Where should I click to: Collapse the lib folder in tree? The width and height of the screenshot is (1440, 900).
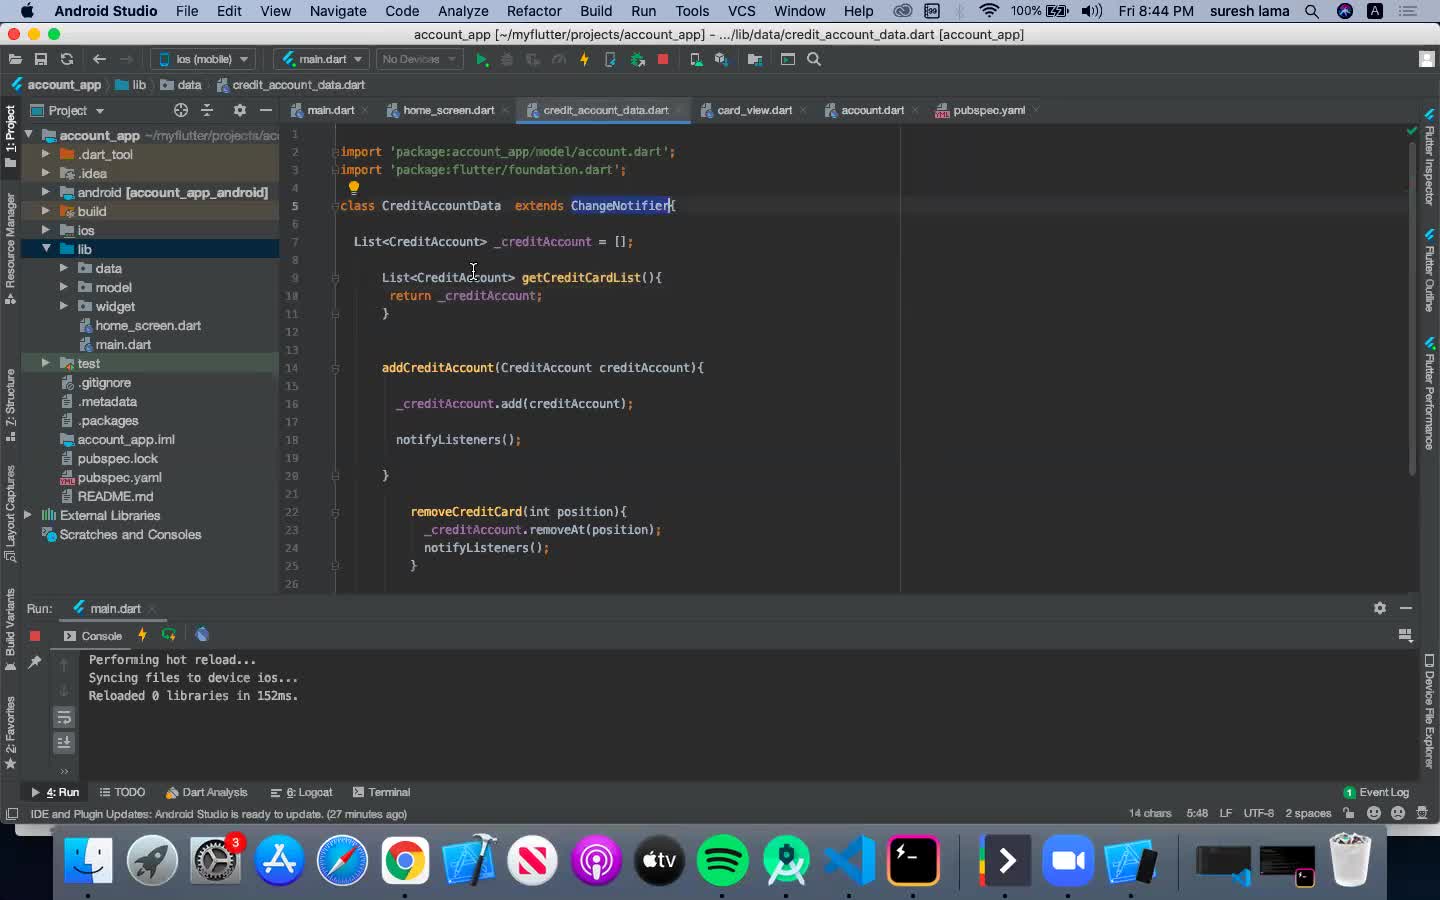coord(46,249)
